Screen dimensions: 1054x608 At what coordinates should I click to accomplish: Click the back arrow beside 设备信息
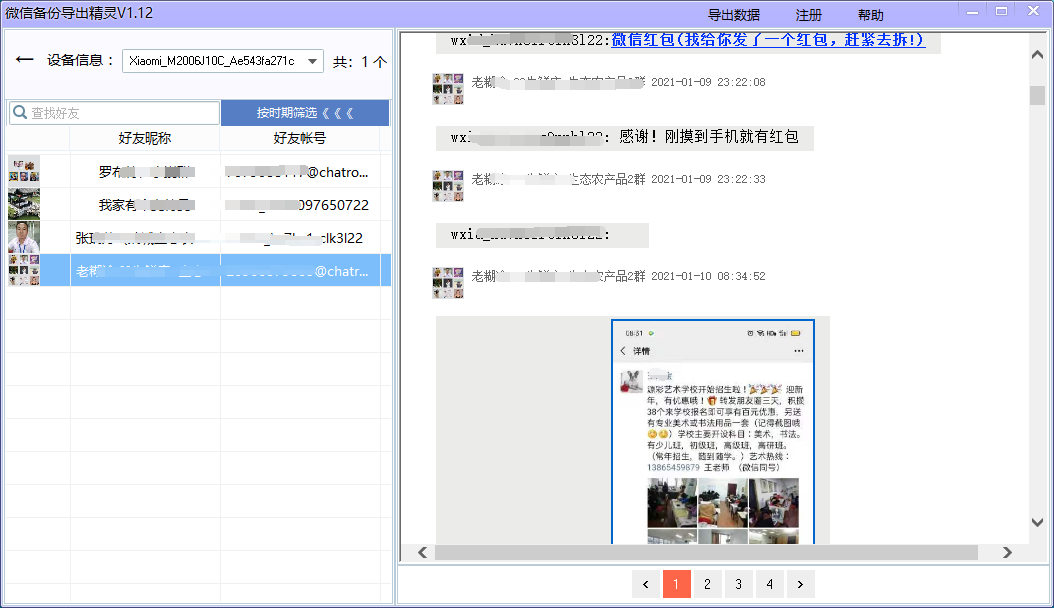25,61
